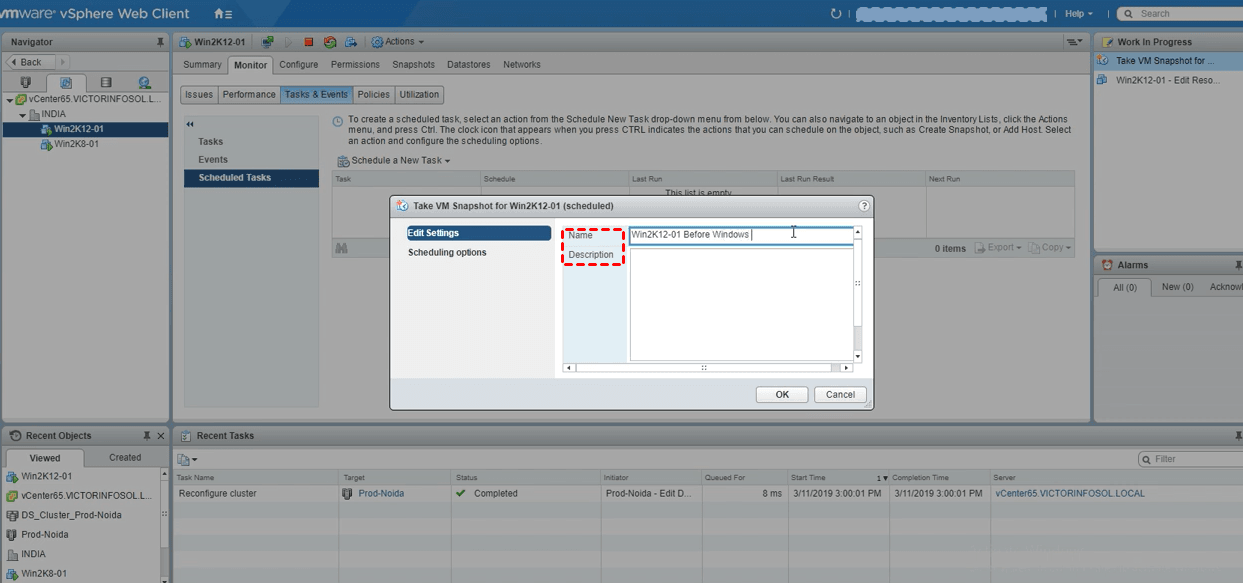Click OK in snapshot dialog

coord(782,395)
